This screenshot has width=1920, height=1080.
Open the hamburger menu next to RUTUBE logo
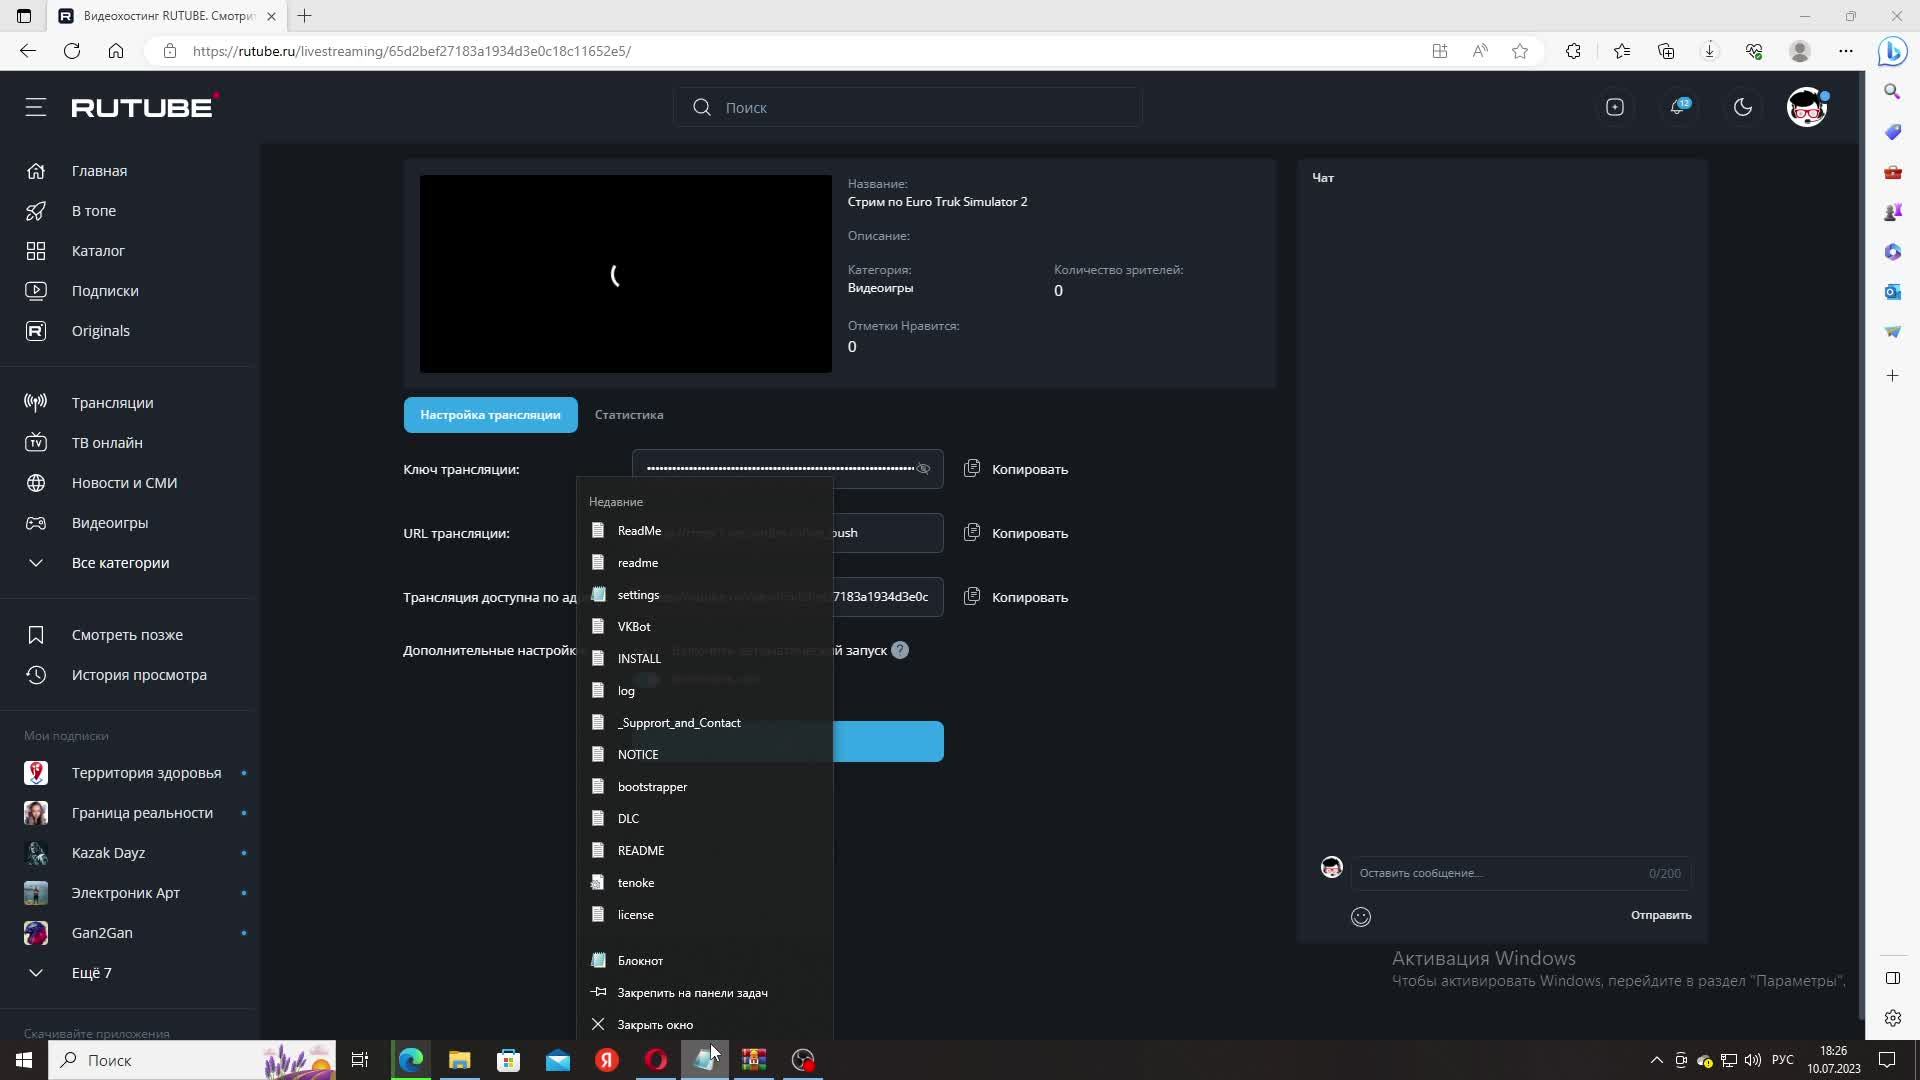click(36, 107)
